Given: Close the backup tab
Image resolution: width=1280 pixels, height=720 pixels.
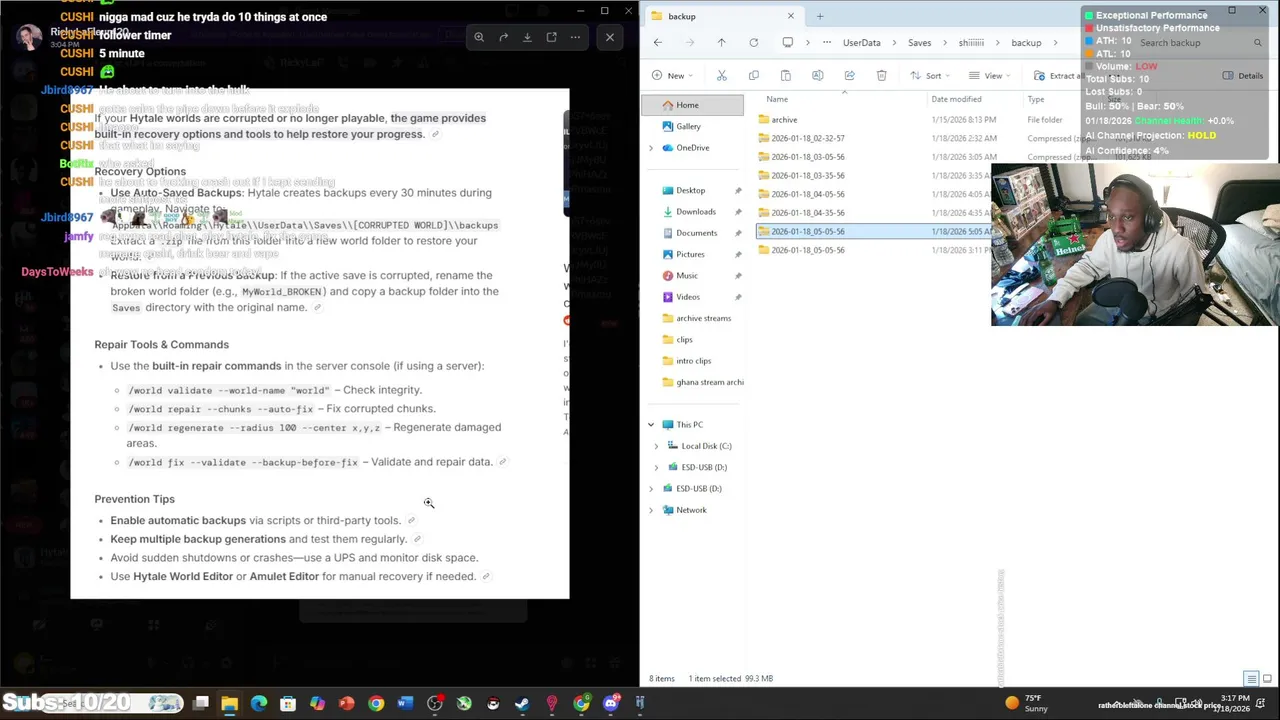Looking at the screenshot, I should click(x=790, y=16).
